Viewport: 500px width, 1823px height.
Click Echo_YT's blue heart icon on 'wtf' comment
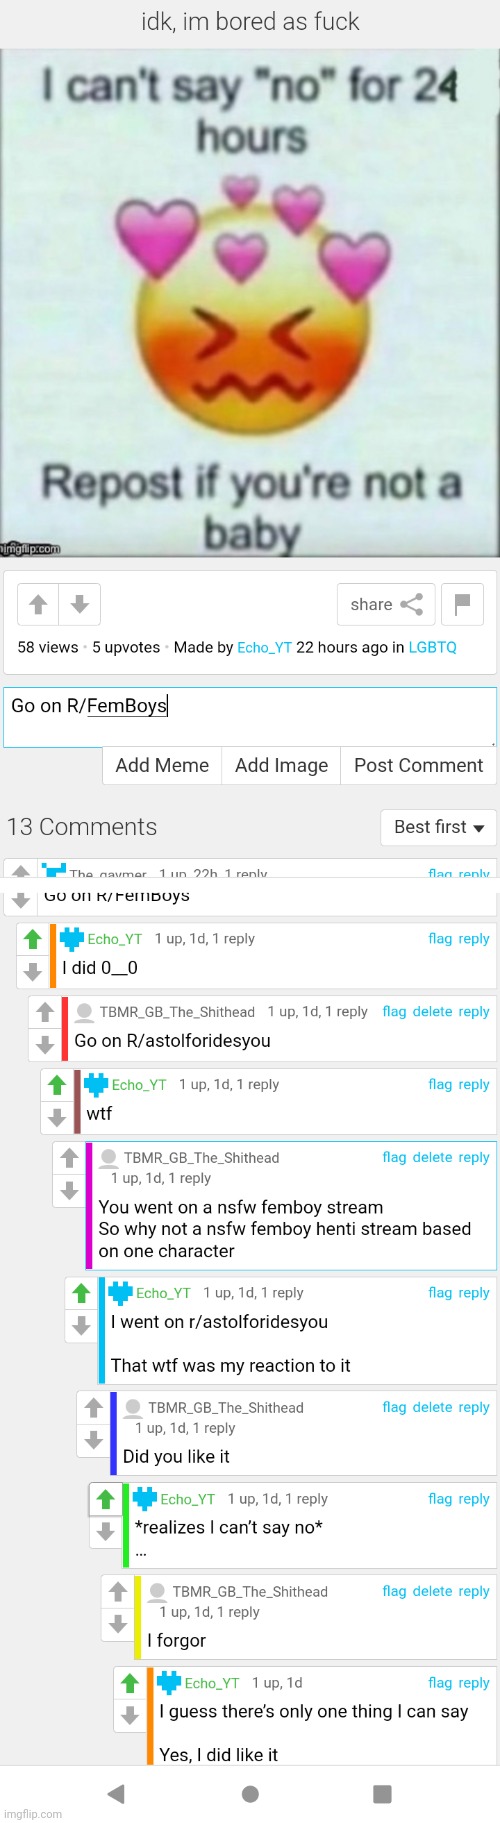point(96,1084)
